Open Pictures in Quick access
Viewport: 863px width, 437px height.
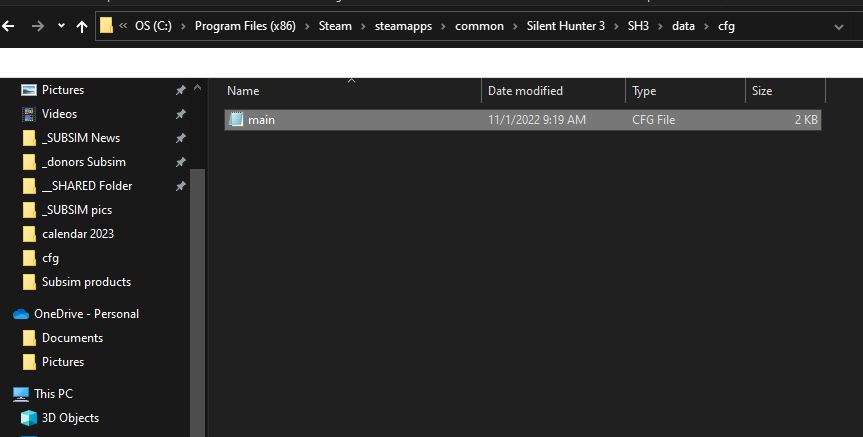point(63,90)
